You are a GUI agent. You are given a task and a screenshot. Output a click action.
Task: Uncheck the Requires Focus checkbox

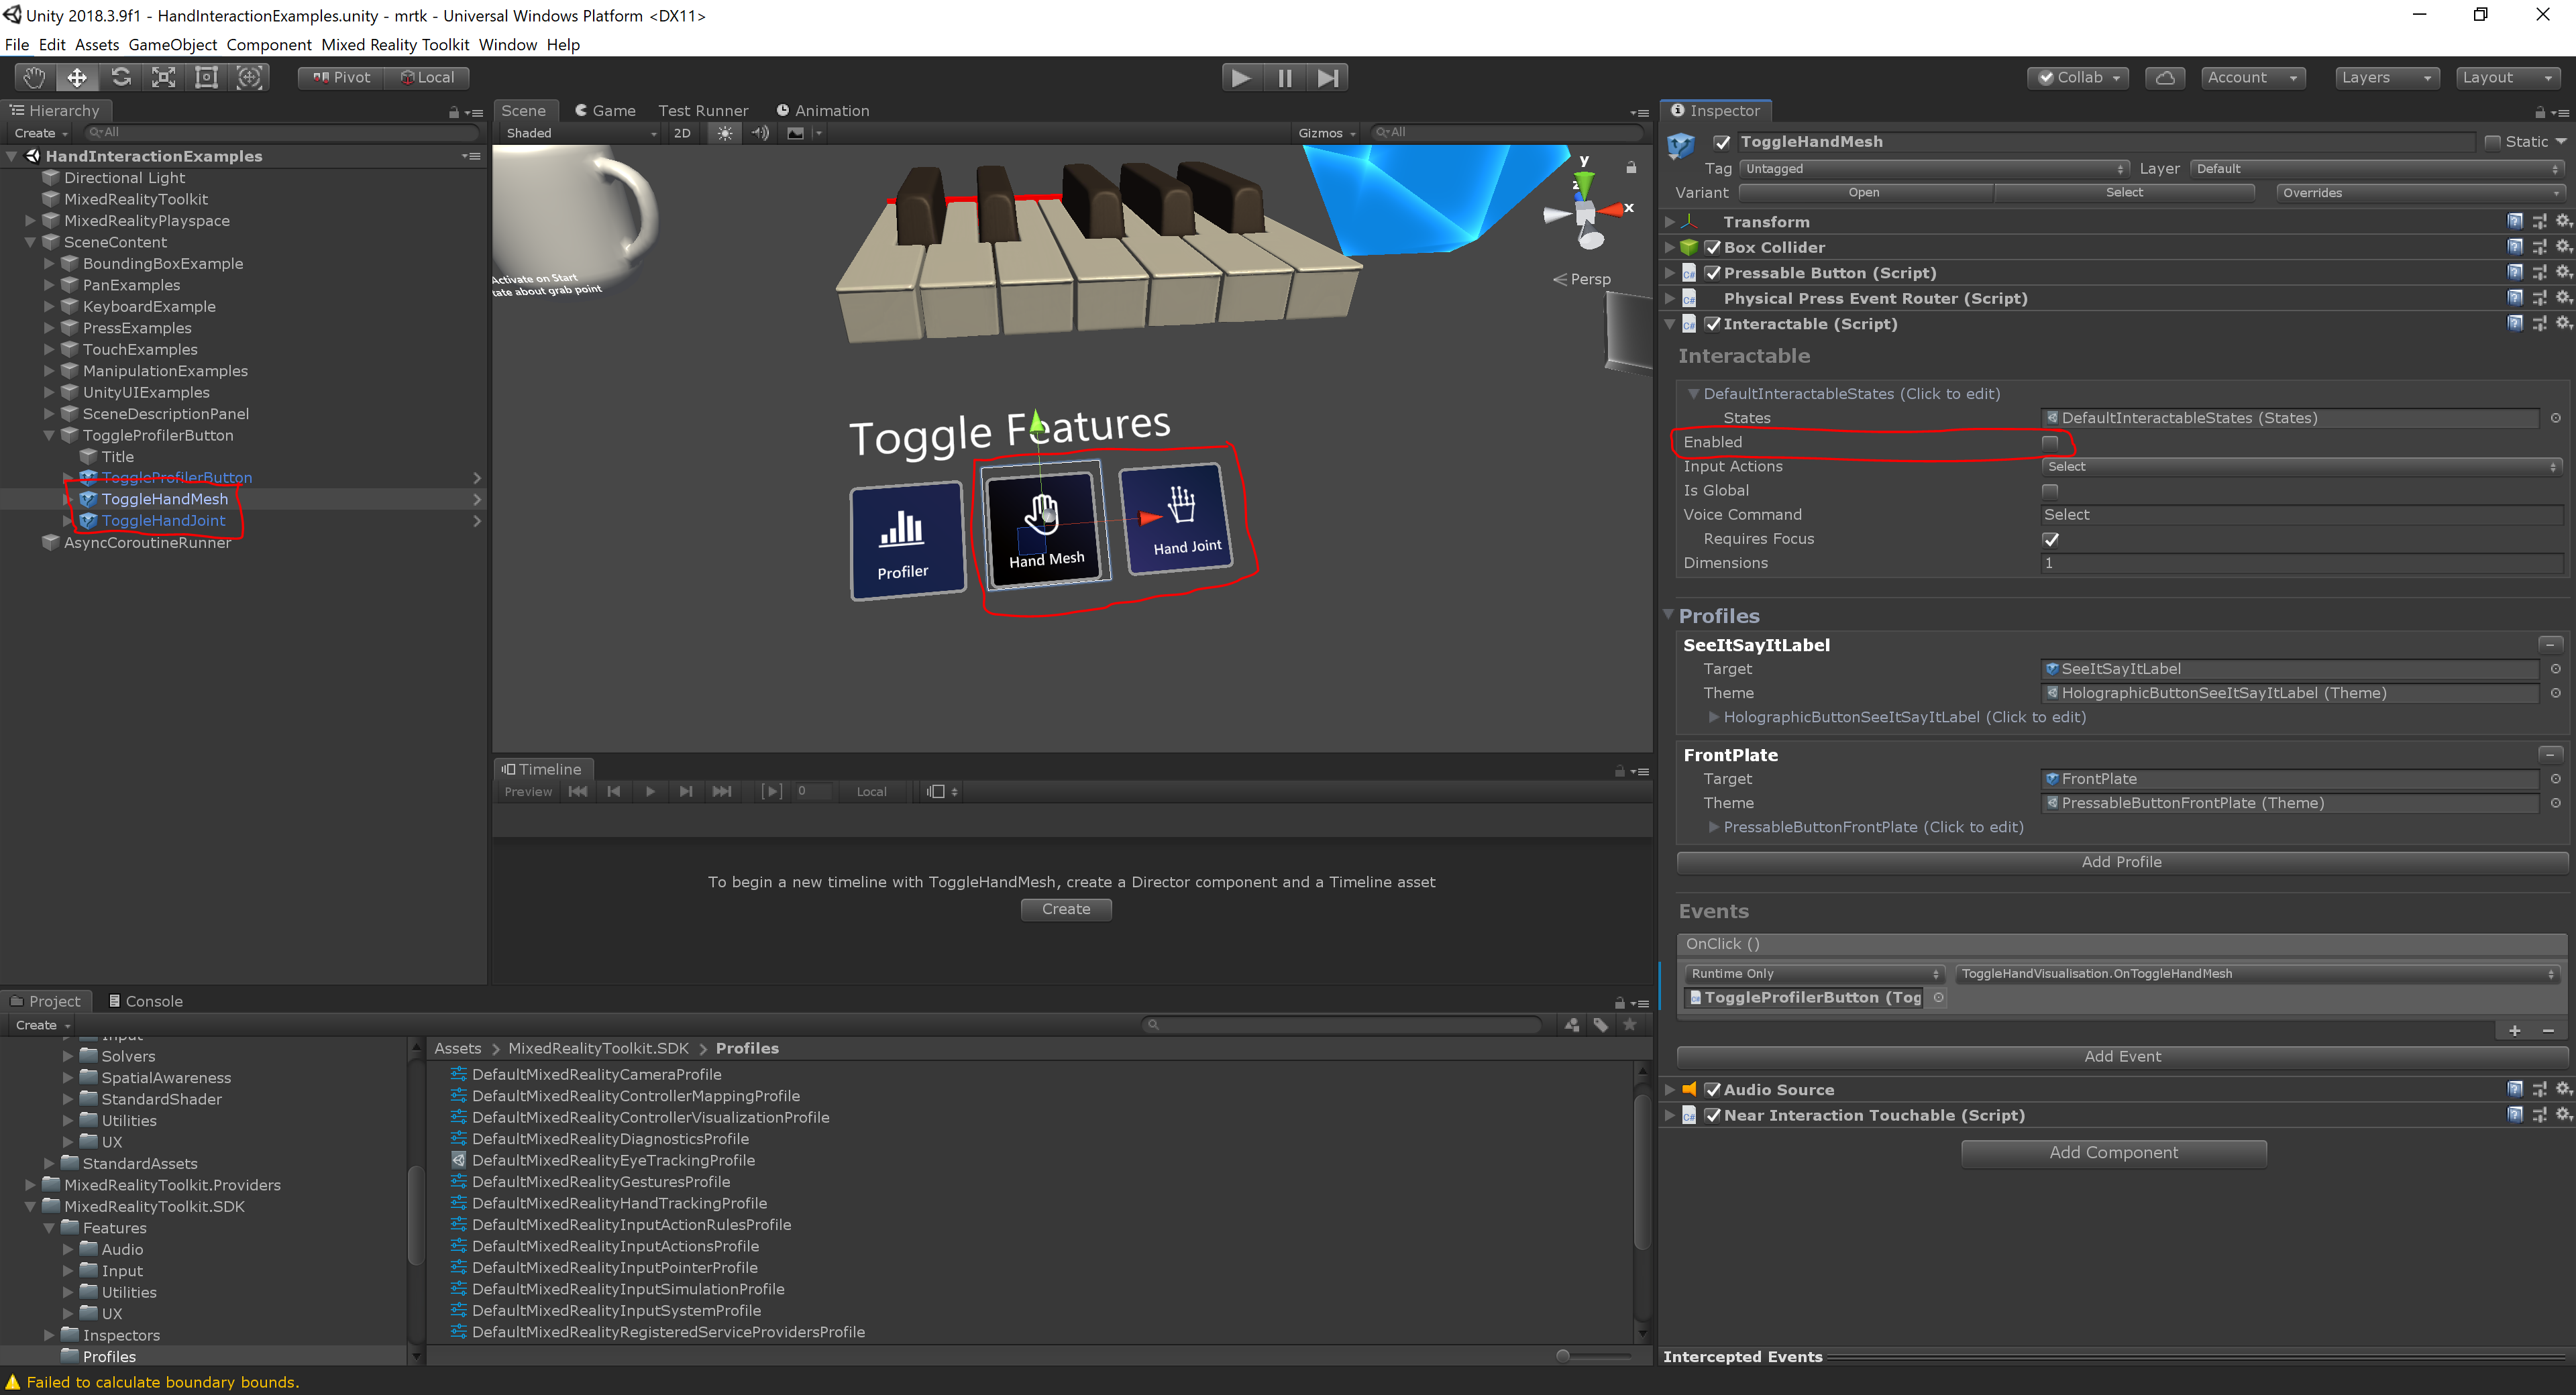pos(2052,539)
